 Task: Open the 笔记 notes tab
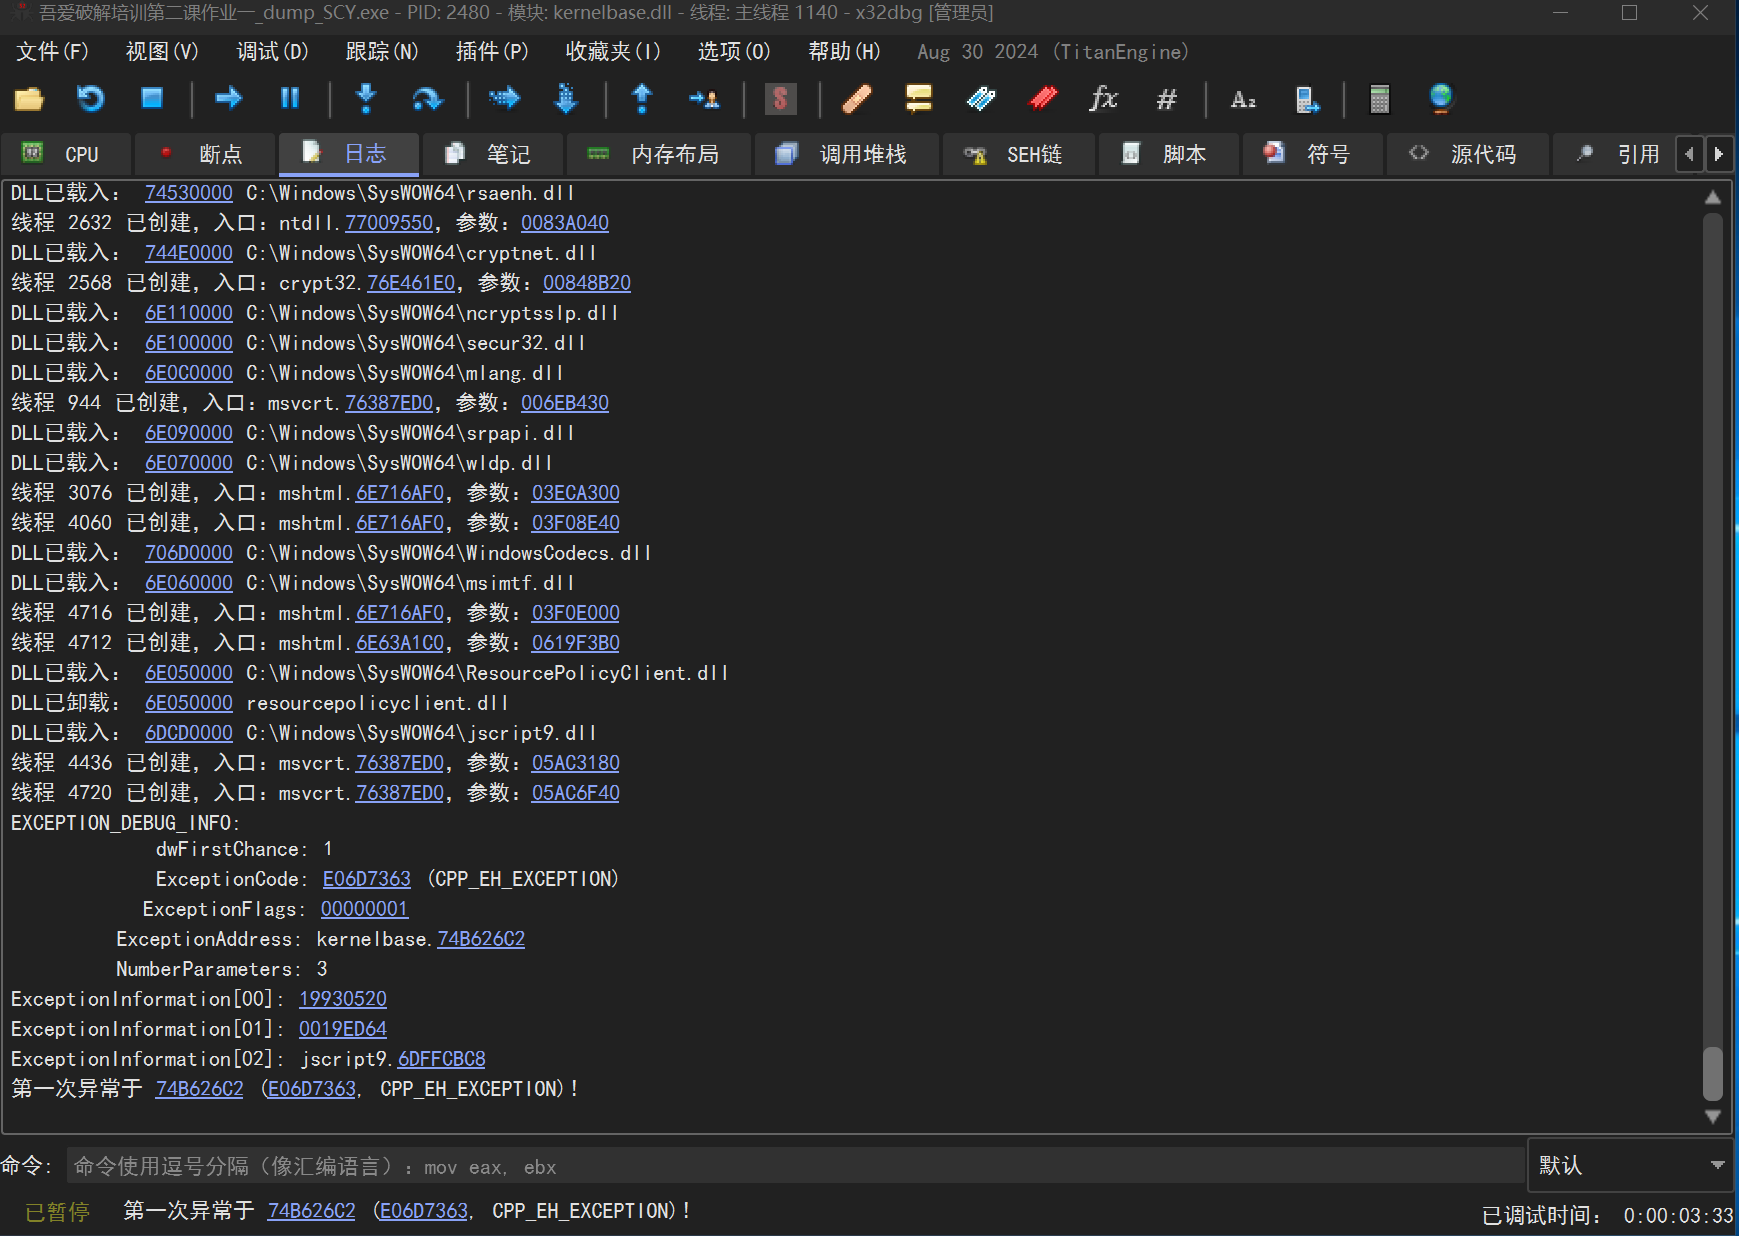[x=492, y=154]
